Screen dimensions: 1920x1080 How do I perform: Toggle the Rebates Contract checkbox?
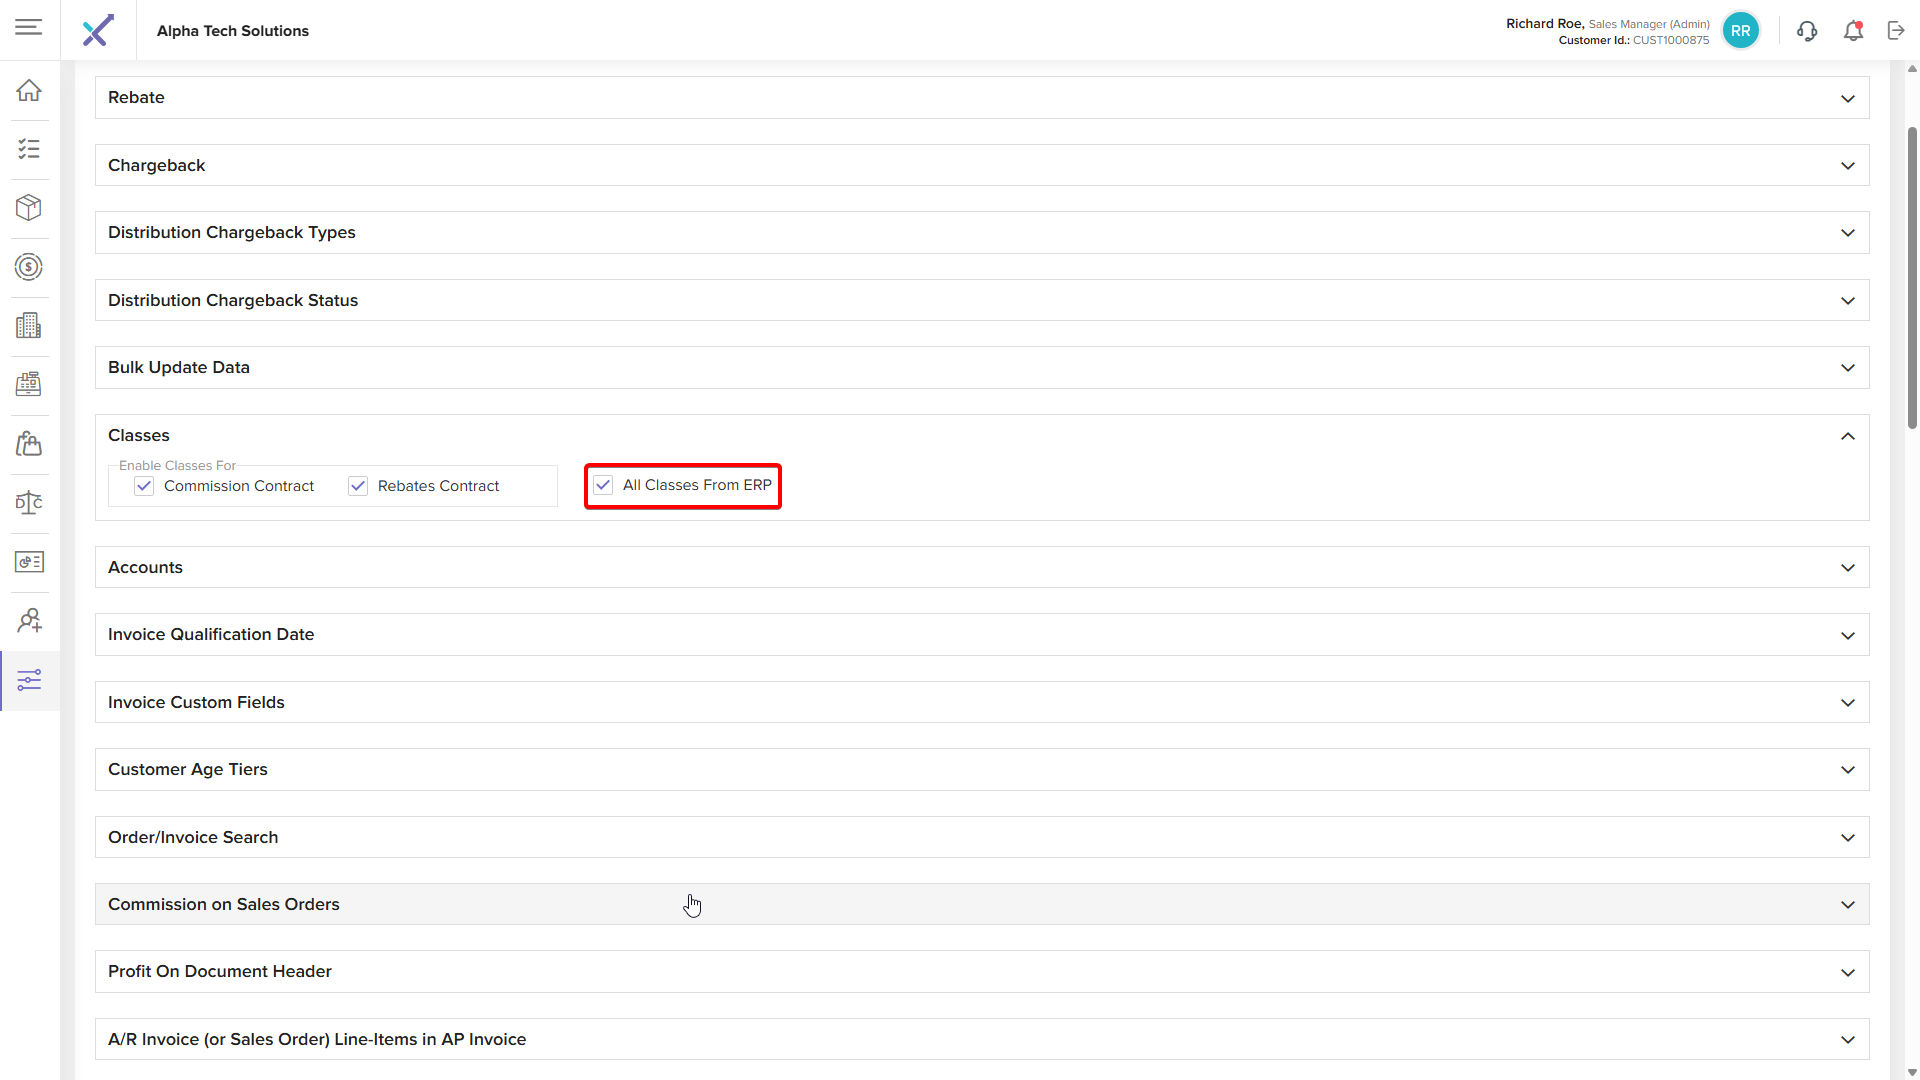(358, 486)
